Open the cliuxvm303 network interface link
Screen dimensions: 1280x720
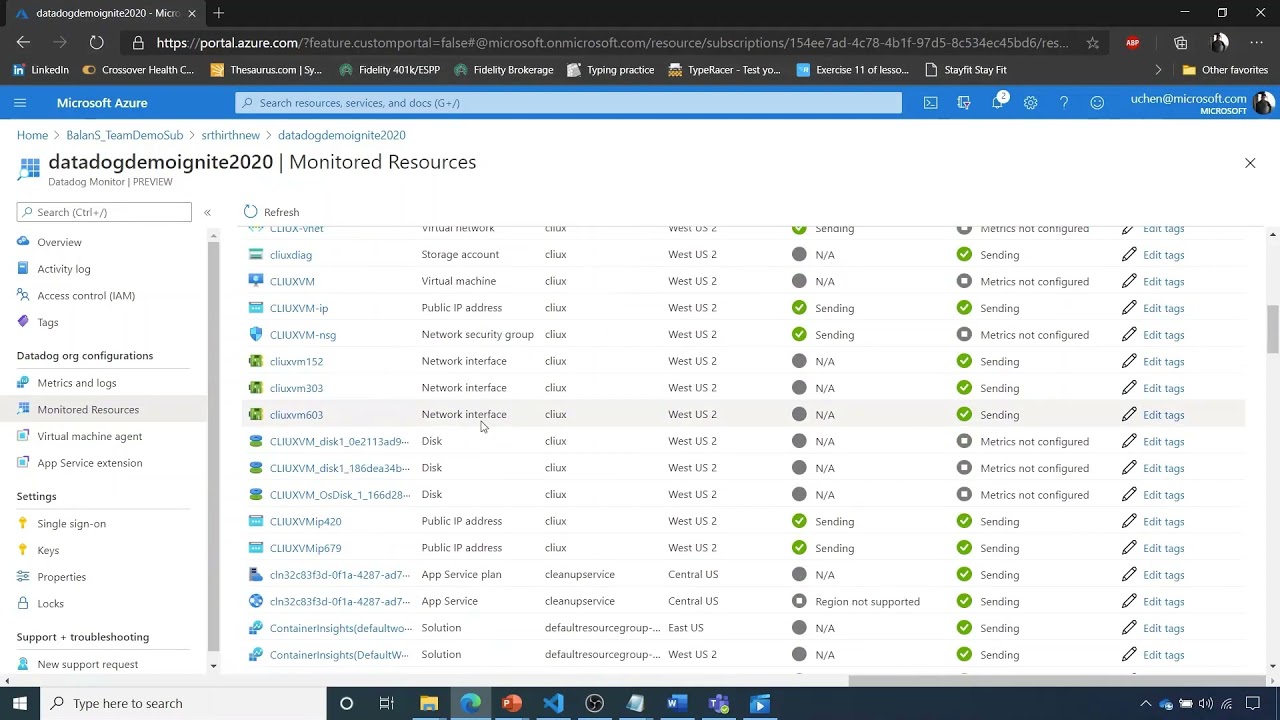[296, 388]
